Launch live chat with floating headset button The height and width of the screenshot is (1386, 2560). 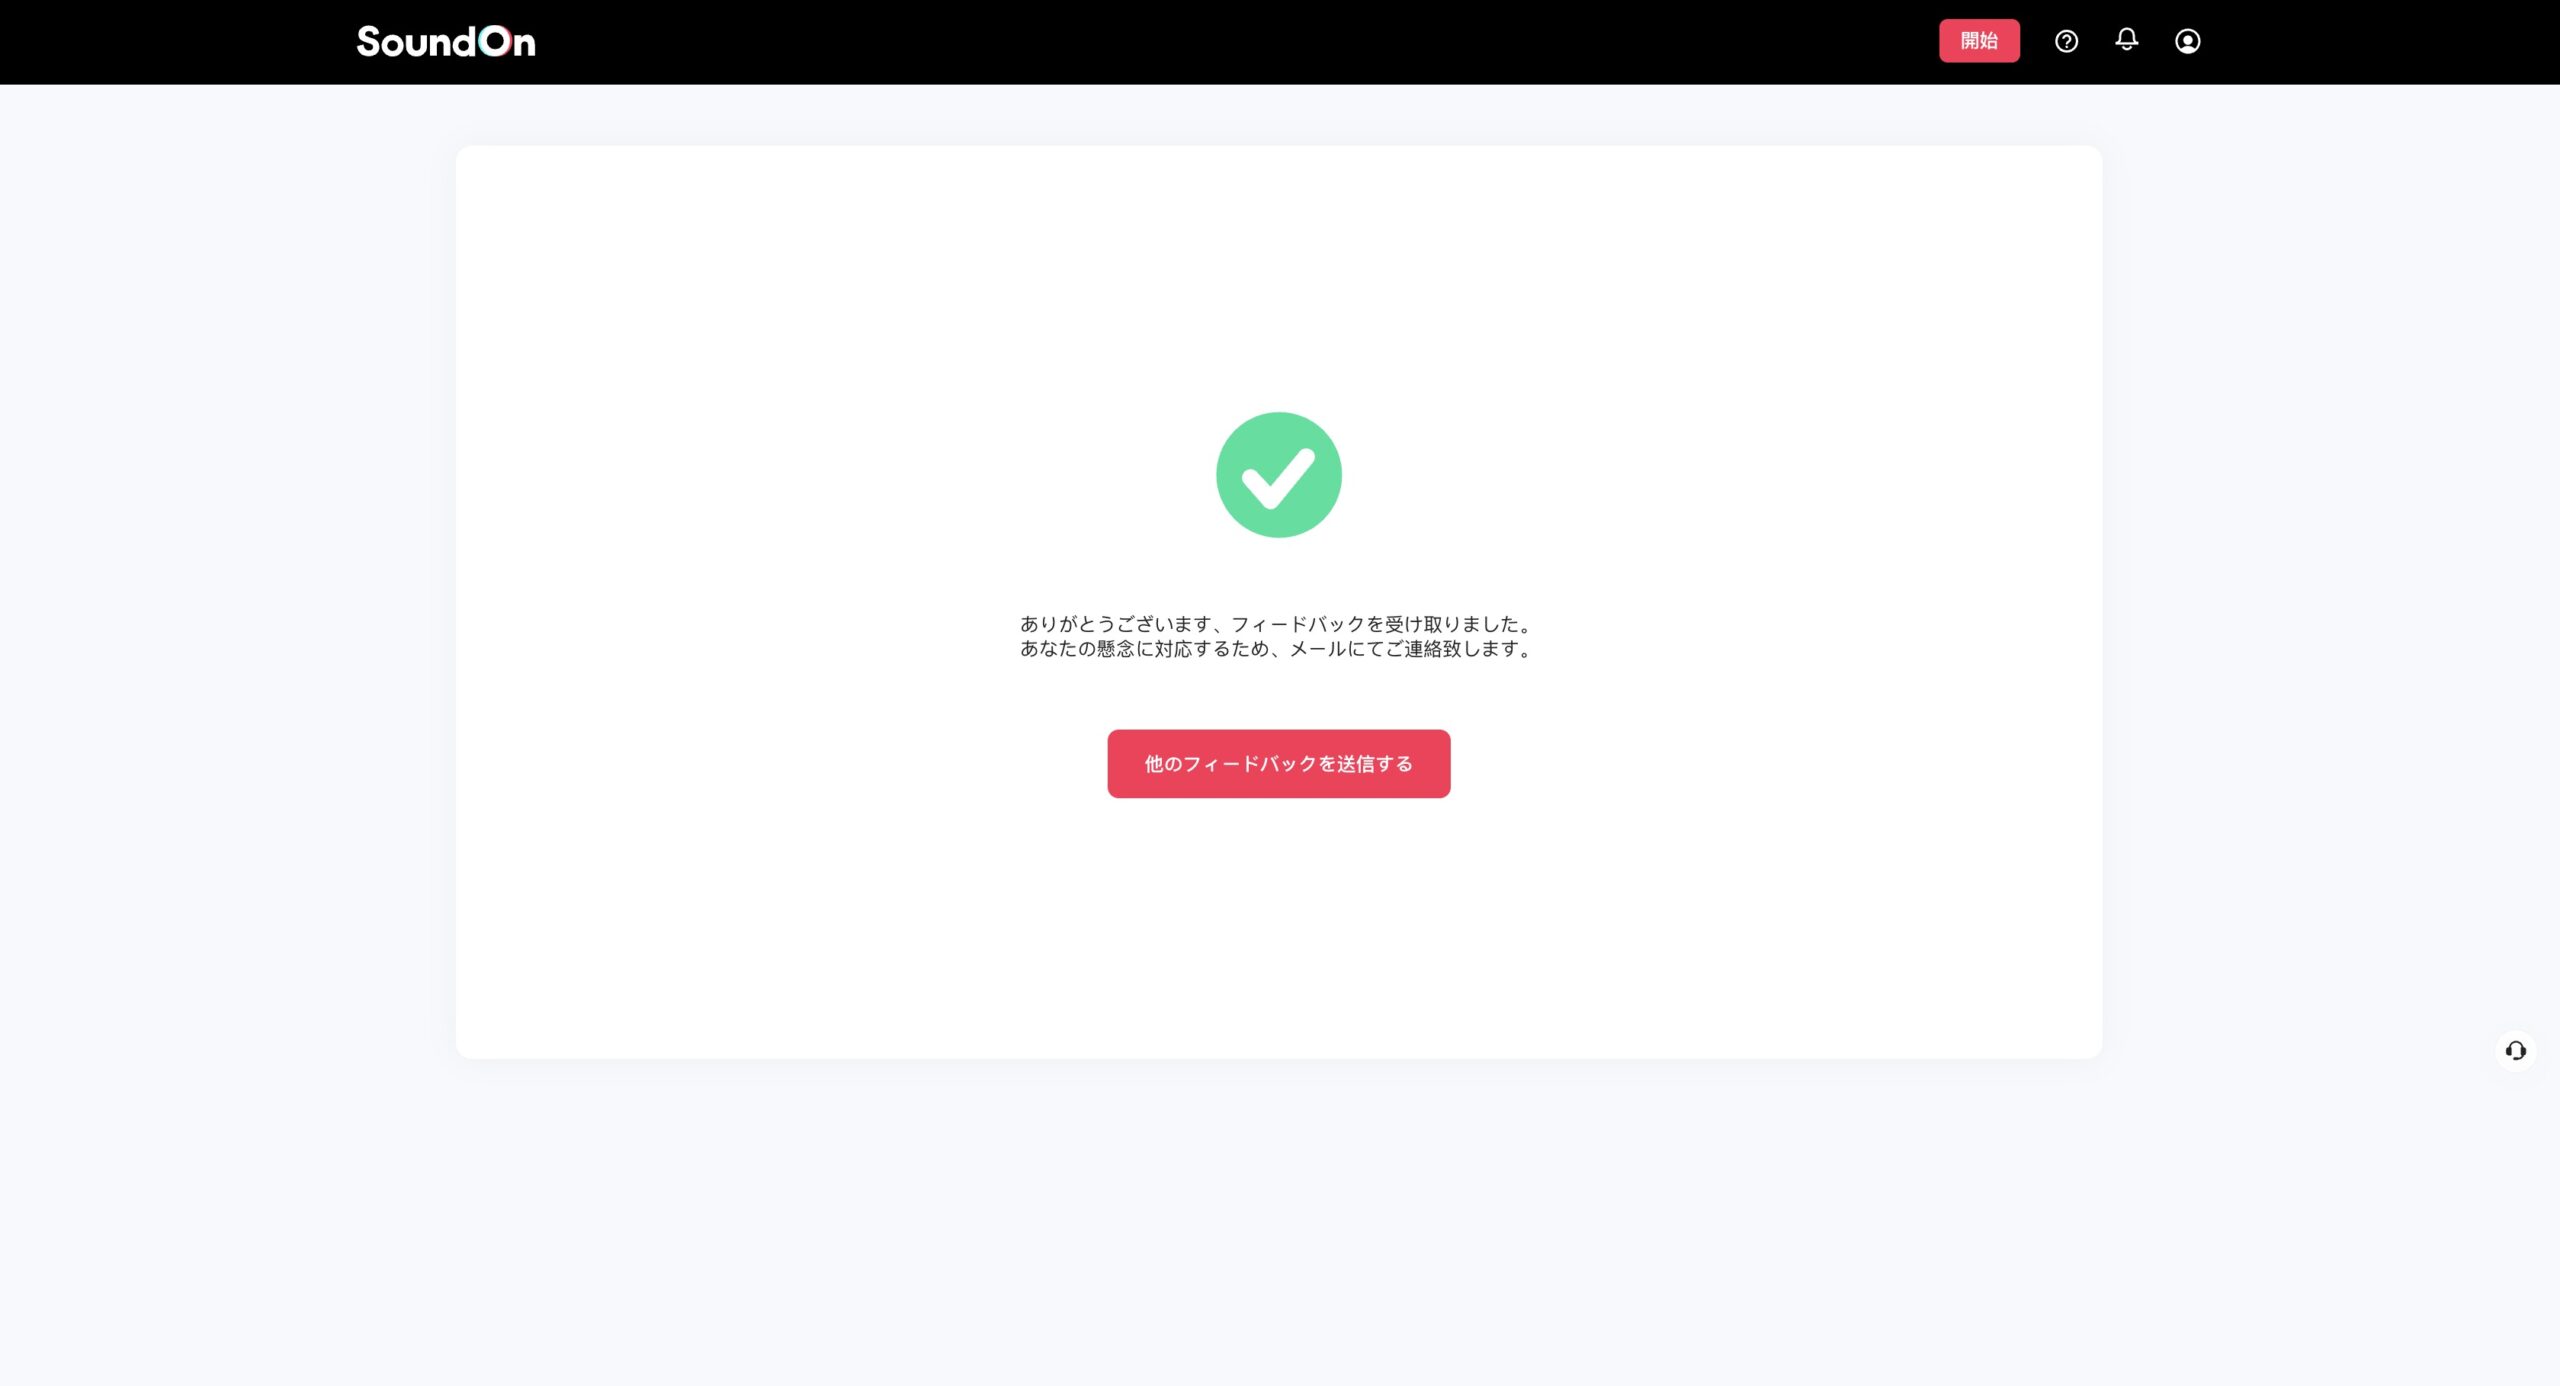click(2515, 1051)
